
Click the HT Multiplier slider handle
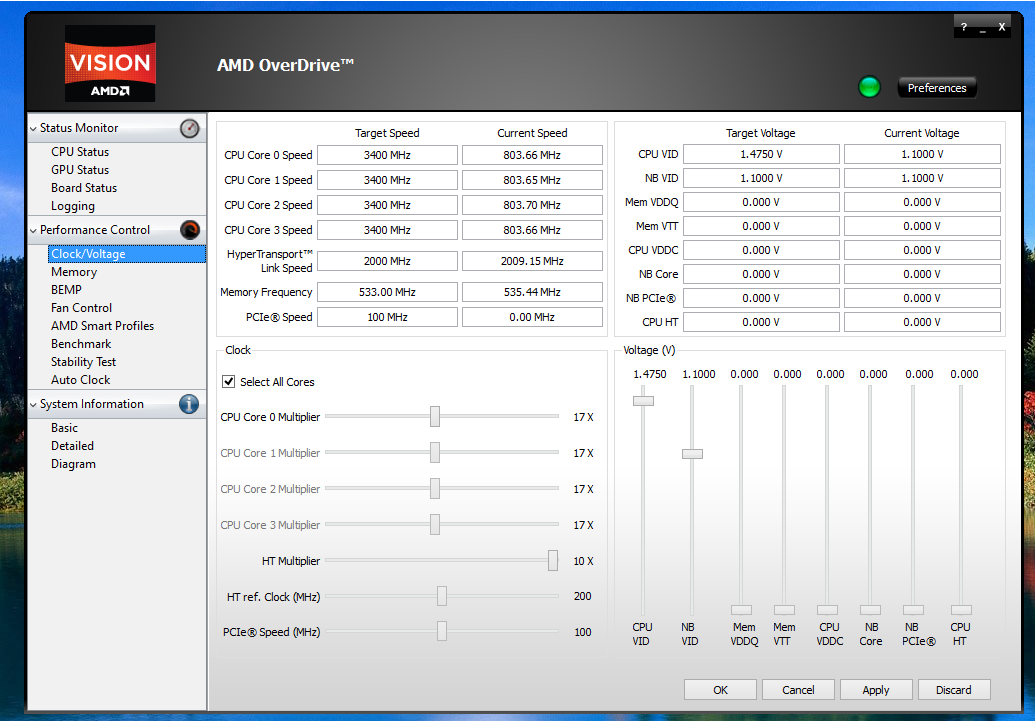point(553,560)
